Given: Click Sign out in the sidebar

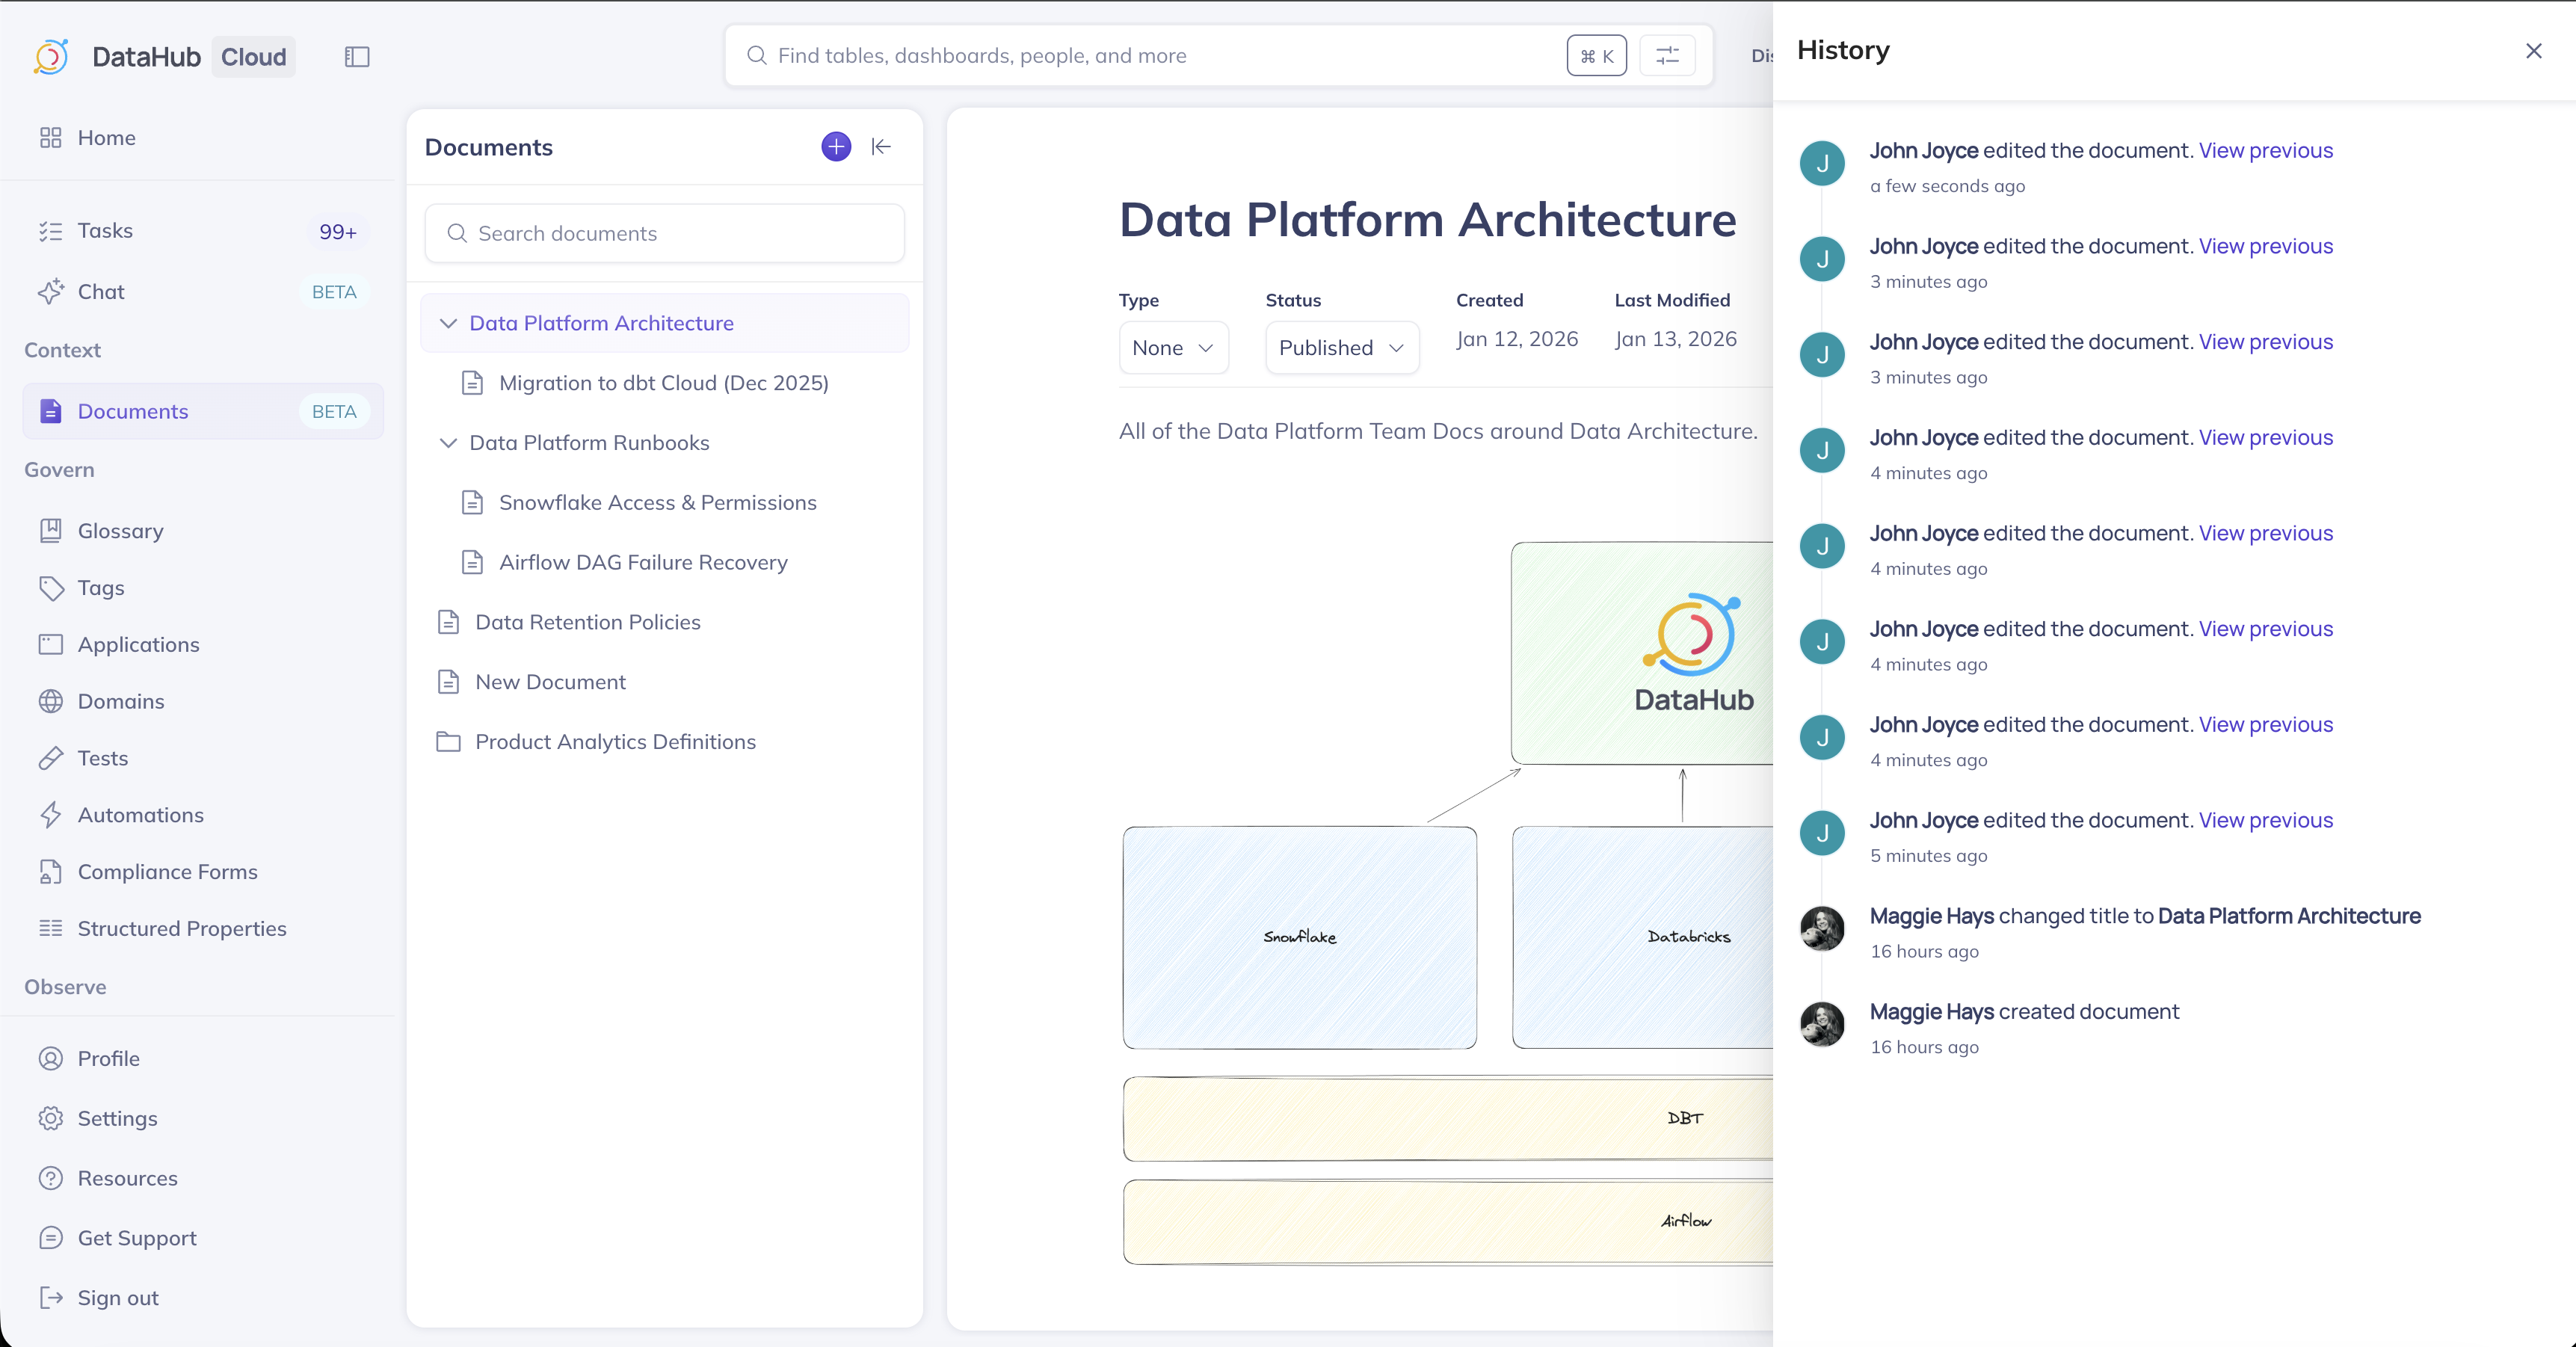Looking at the screenshot, I should point(118,1298).
